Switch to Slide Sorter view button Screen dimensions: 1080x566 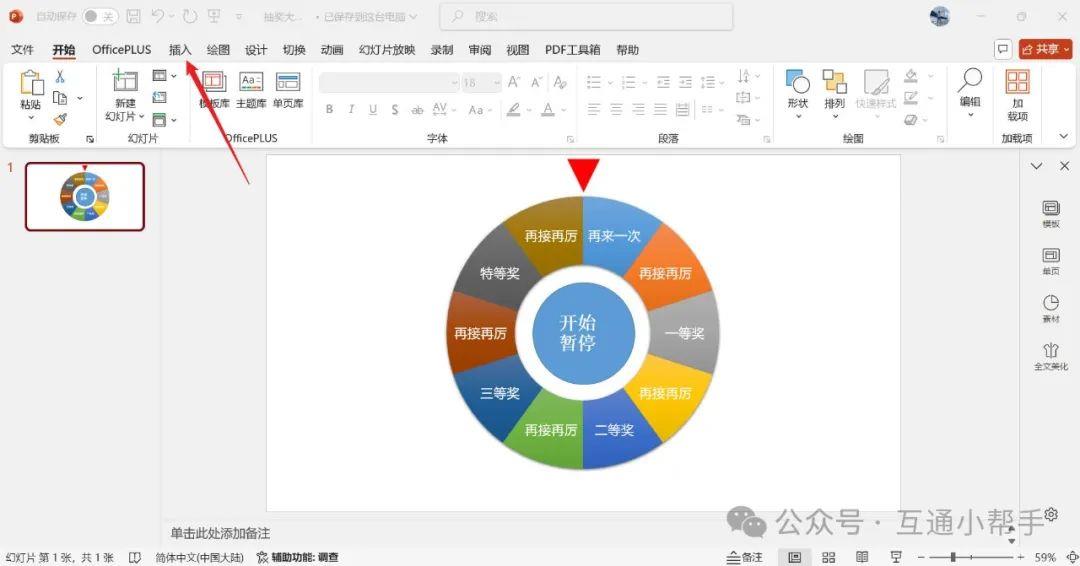pos(829,557)
